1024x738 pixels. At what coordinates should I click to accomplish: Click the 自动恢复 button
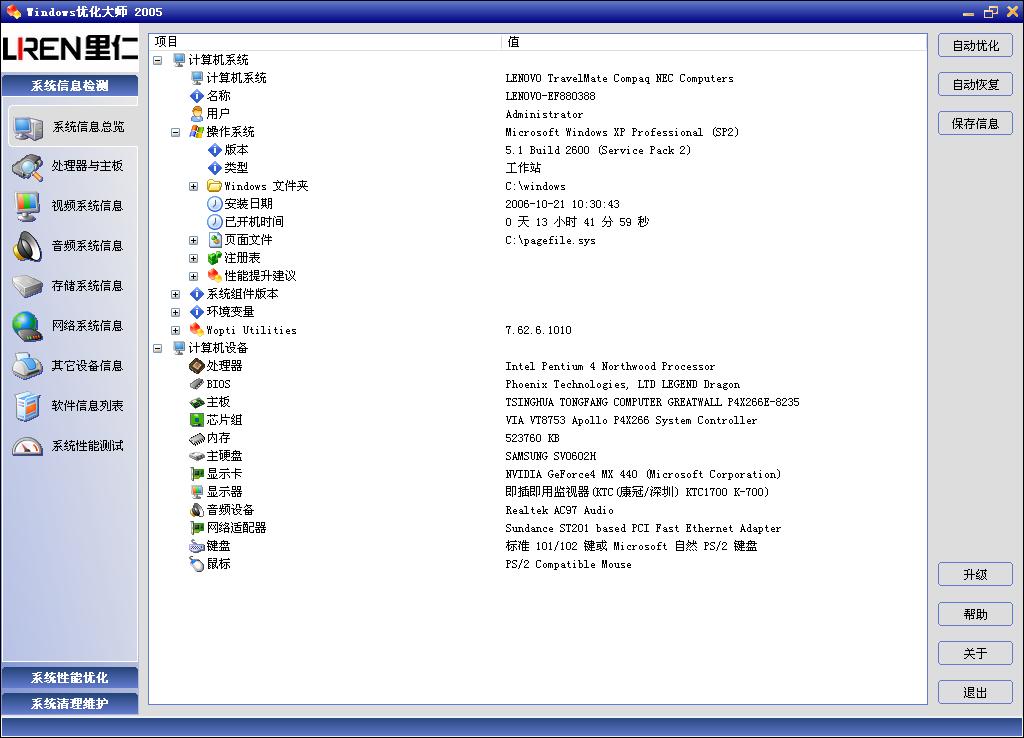coord(975,84)
